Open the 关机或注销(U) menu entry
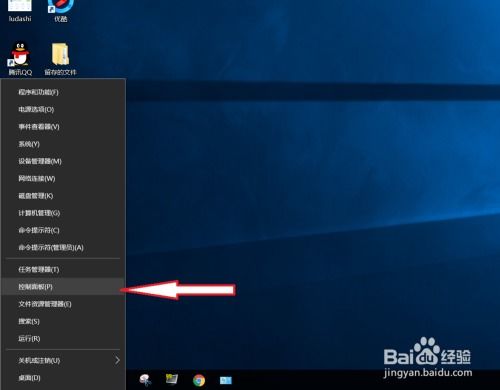 63,360
